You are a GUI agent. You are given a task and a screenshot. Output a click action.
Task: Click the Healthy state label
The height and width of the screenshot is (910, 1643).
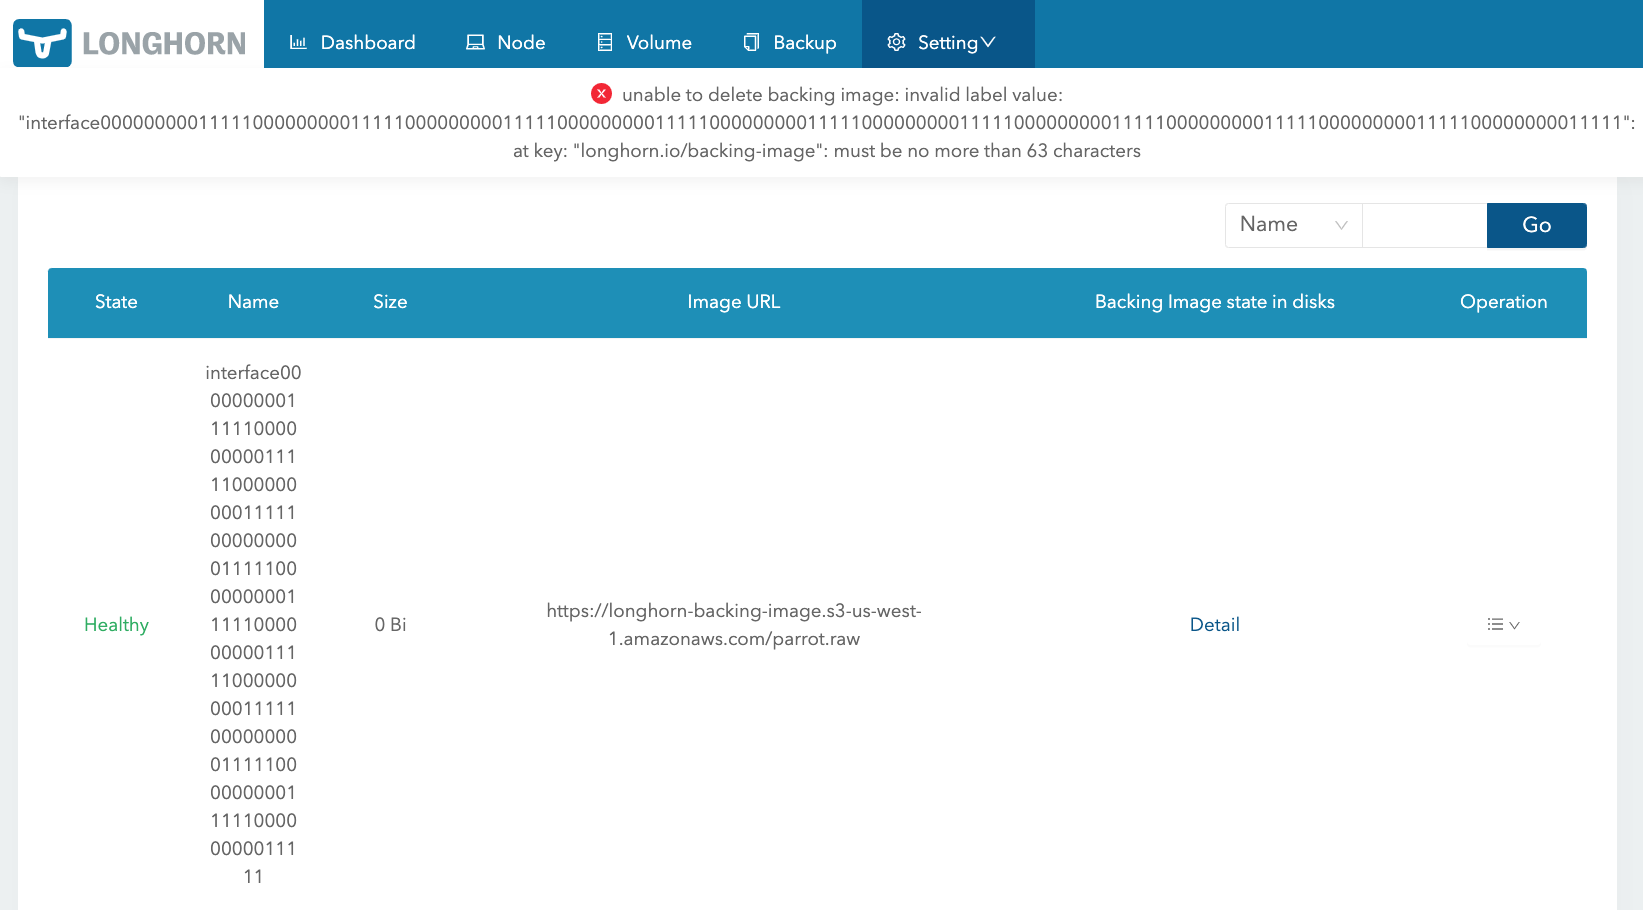[x=116, y=624]
